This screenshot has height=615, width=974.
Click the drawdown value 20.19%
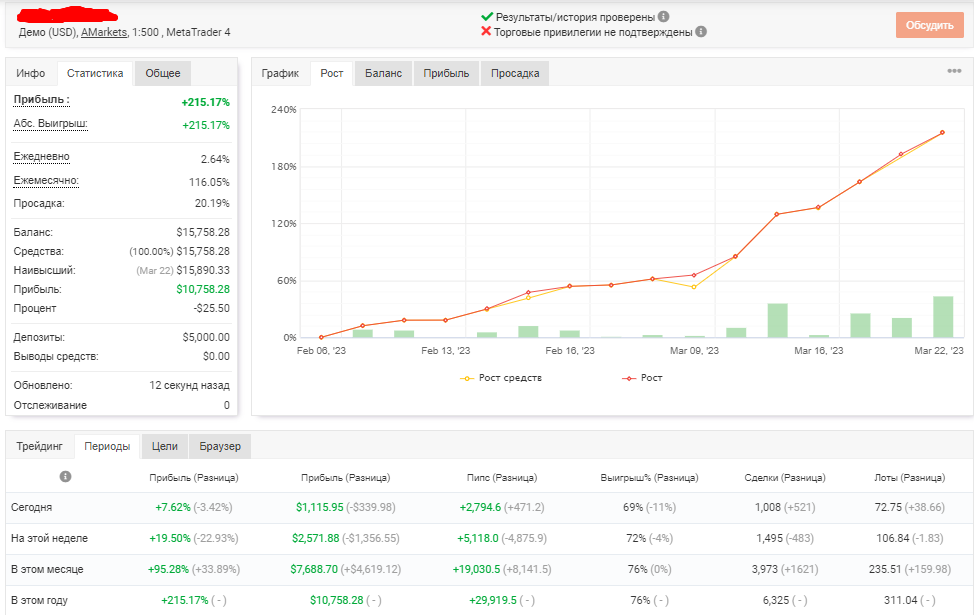click(212, 203)
